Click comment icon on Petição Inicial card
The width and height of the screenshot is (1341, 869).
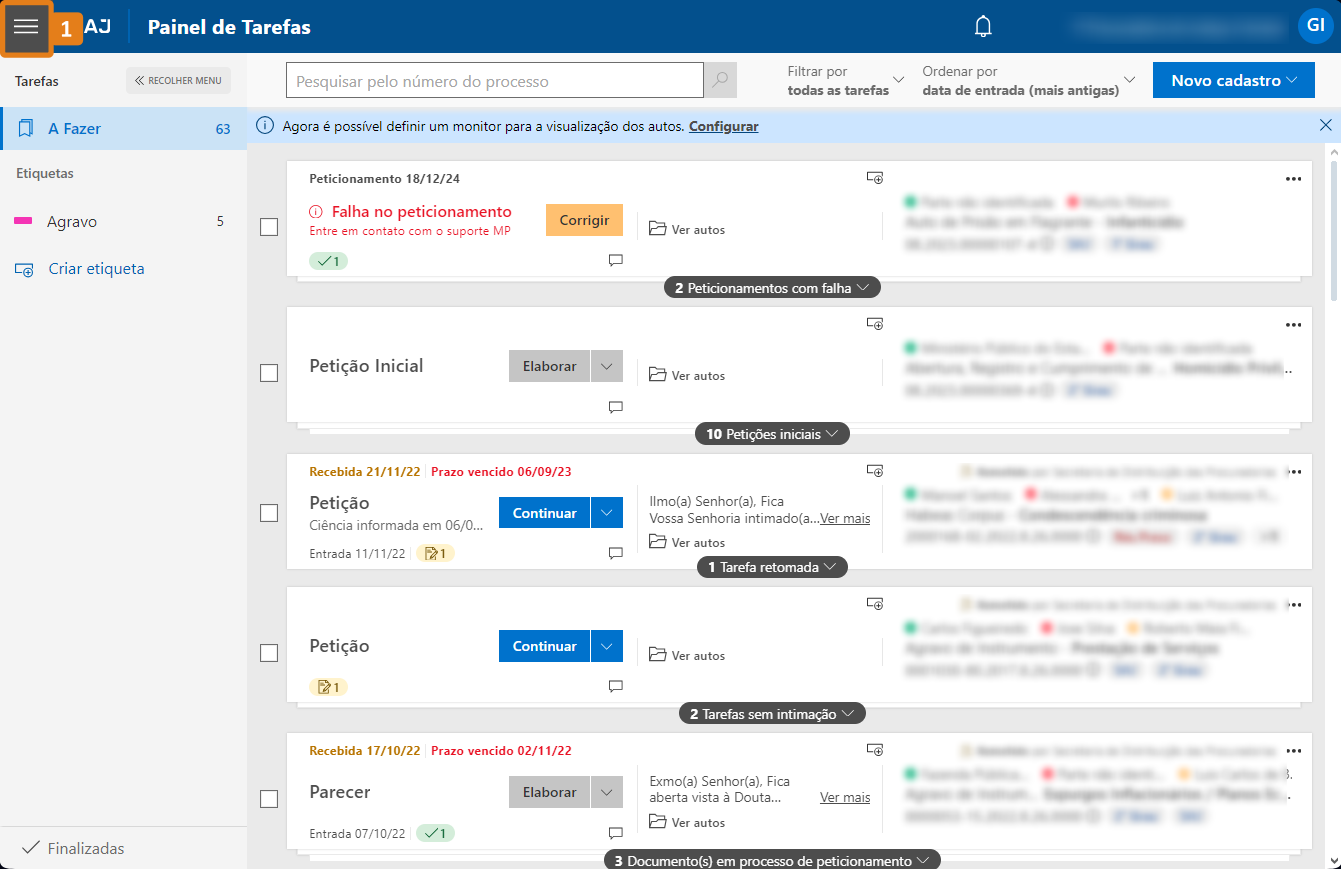click(616, 407)
